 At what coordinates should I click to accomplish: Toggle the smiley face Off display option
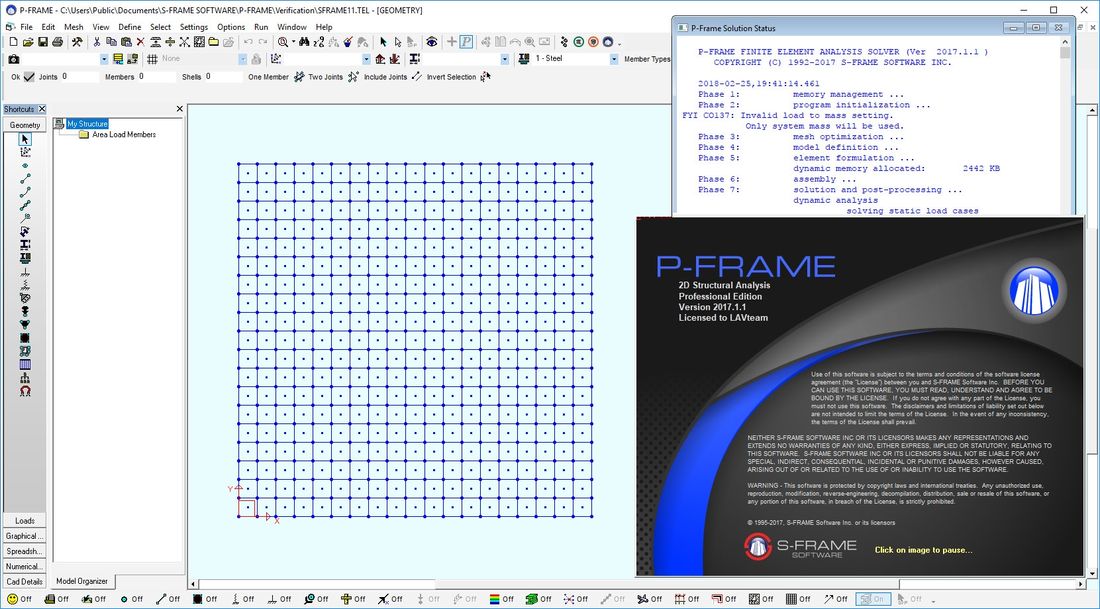[11, 599]
